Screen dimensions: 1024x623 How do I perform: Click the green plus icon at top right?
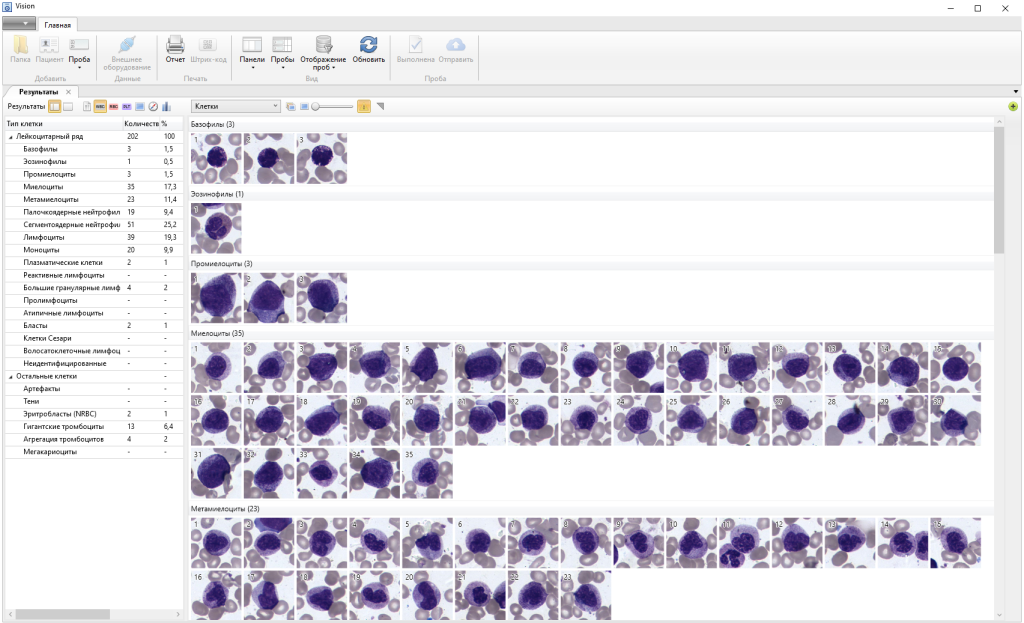(x=1013, y=106)
